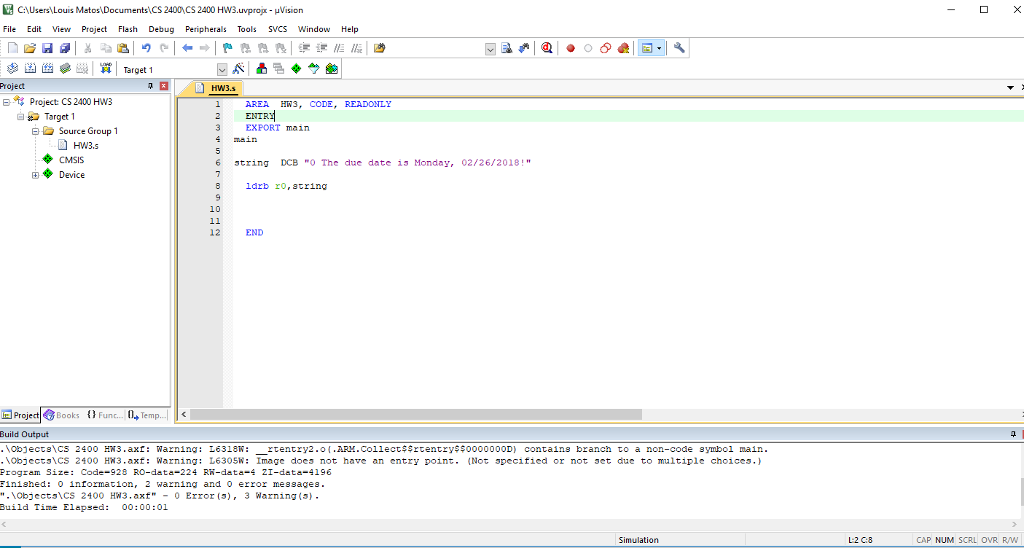Viewport: 1024px width, 548px height.
Task: Indent the selected lines
Action: click(304, 48)
